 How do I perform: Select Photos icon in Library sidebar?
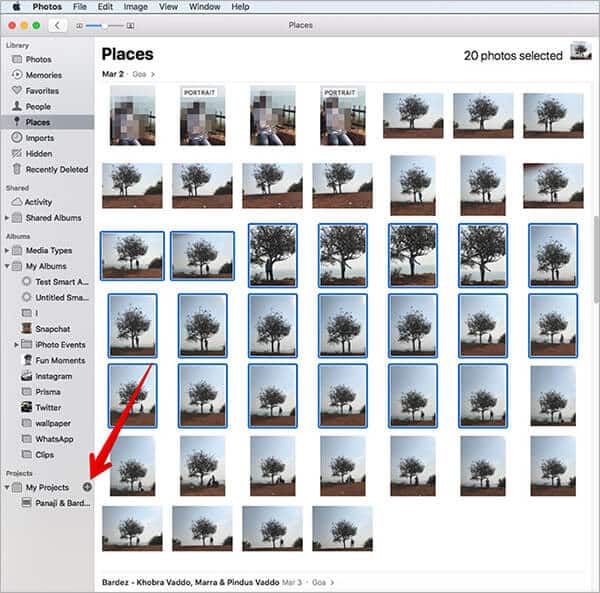coord(16,59)
